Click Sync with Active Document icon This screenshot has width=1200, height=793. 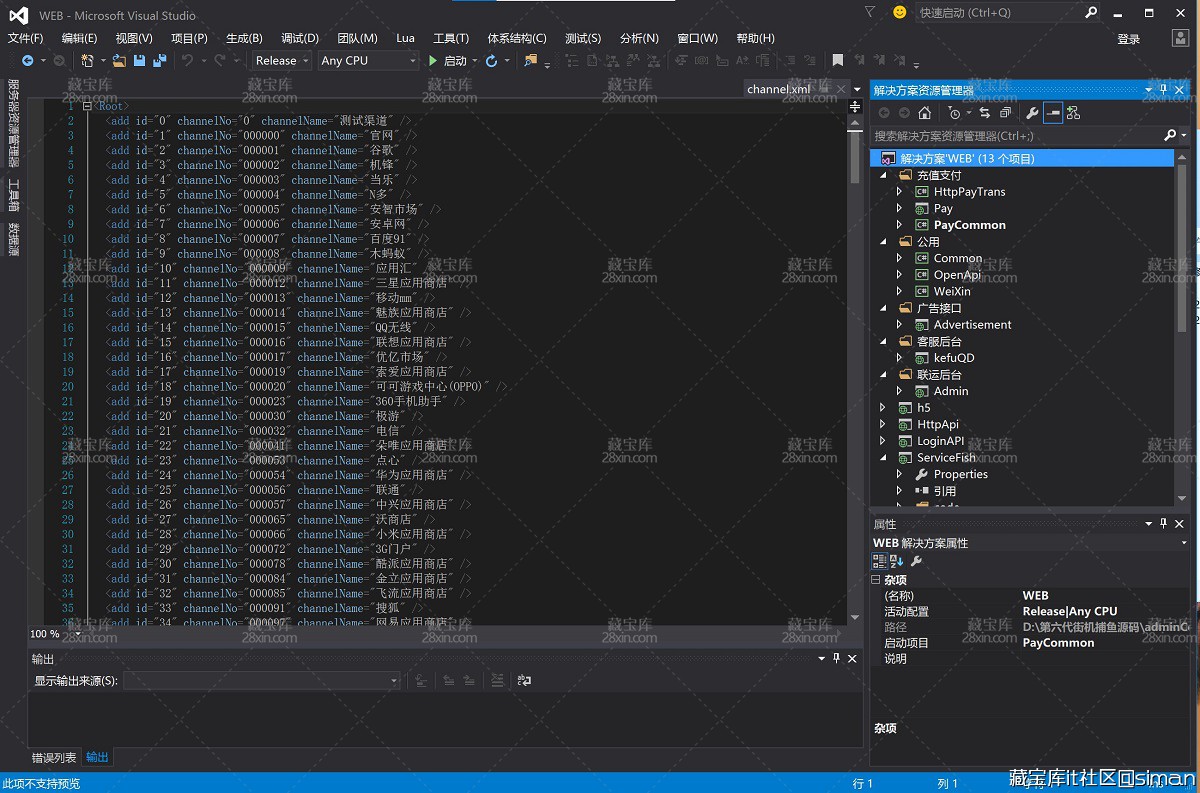click(x=984, y=113)
